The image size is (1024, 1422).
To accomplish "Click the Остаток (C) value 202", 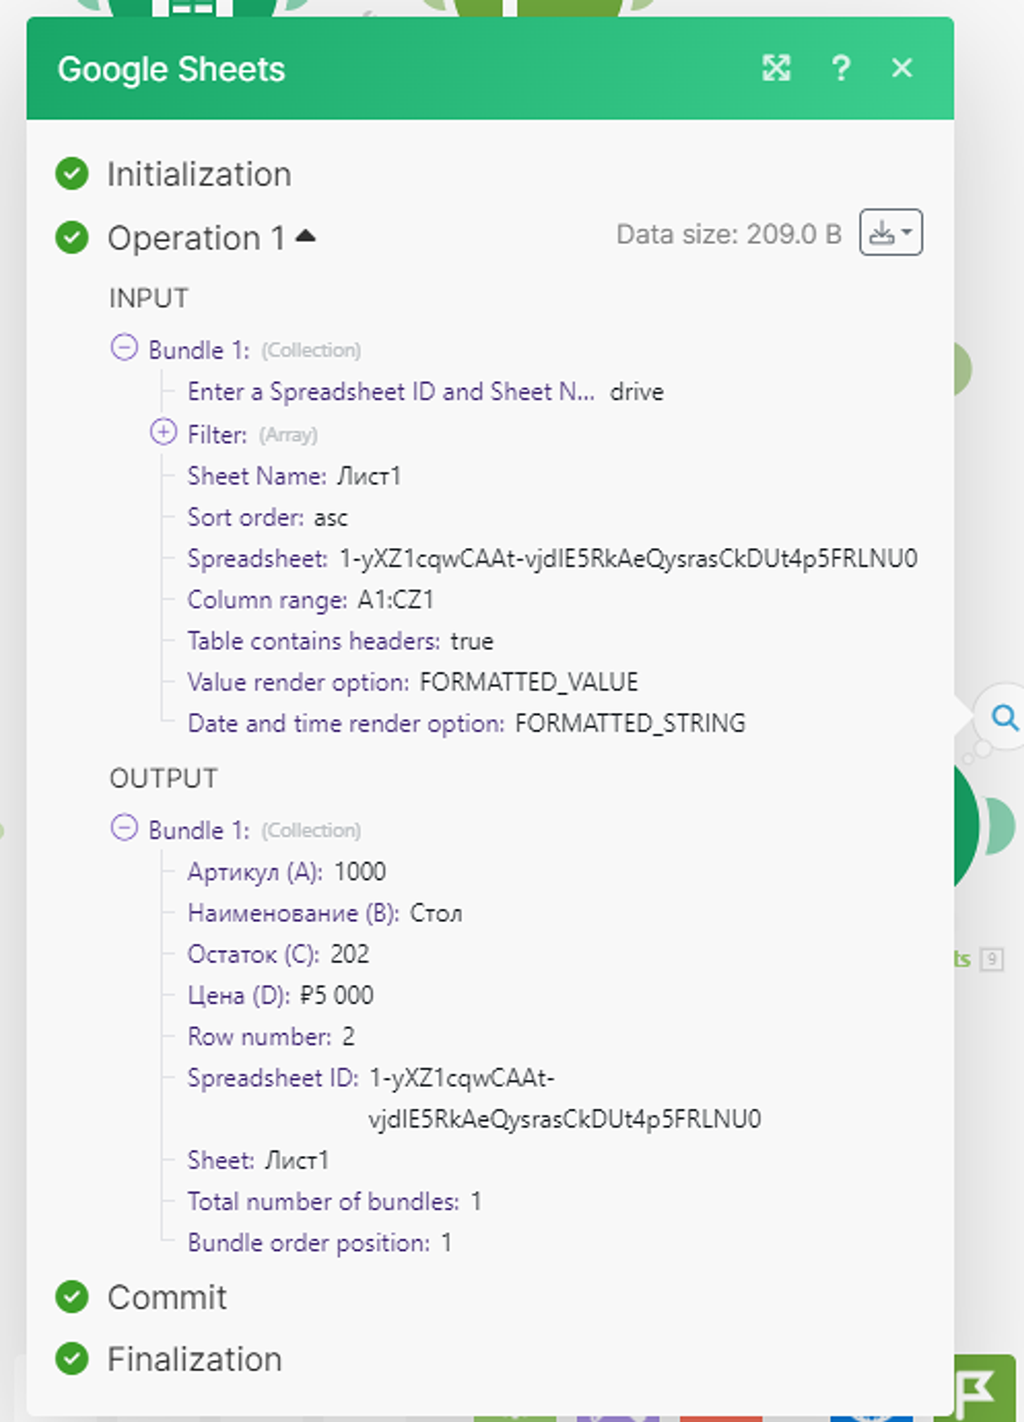I will pos(350,954).
